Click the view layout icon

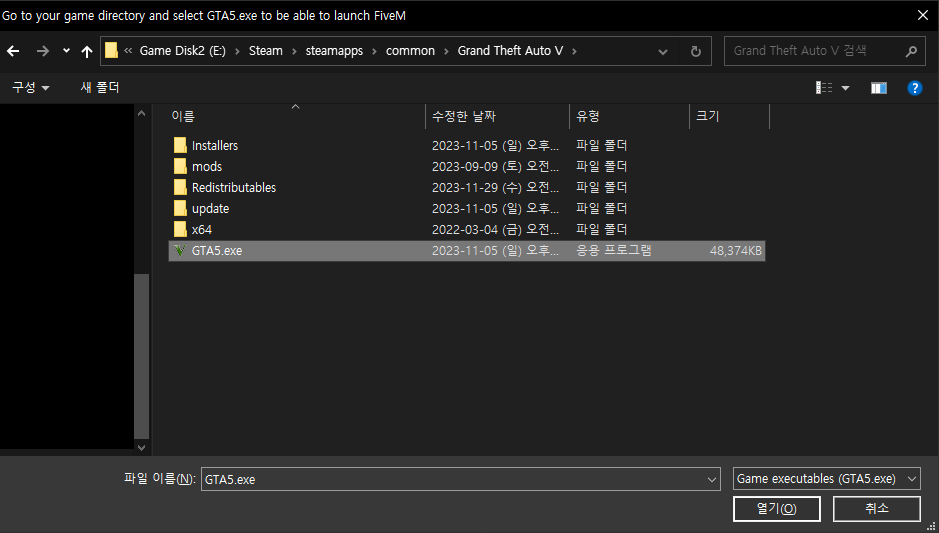click(824, 88)
